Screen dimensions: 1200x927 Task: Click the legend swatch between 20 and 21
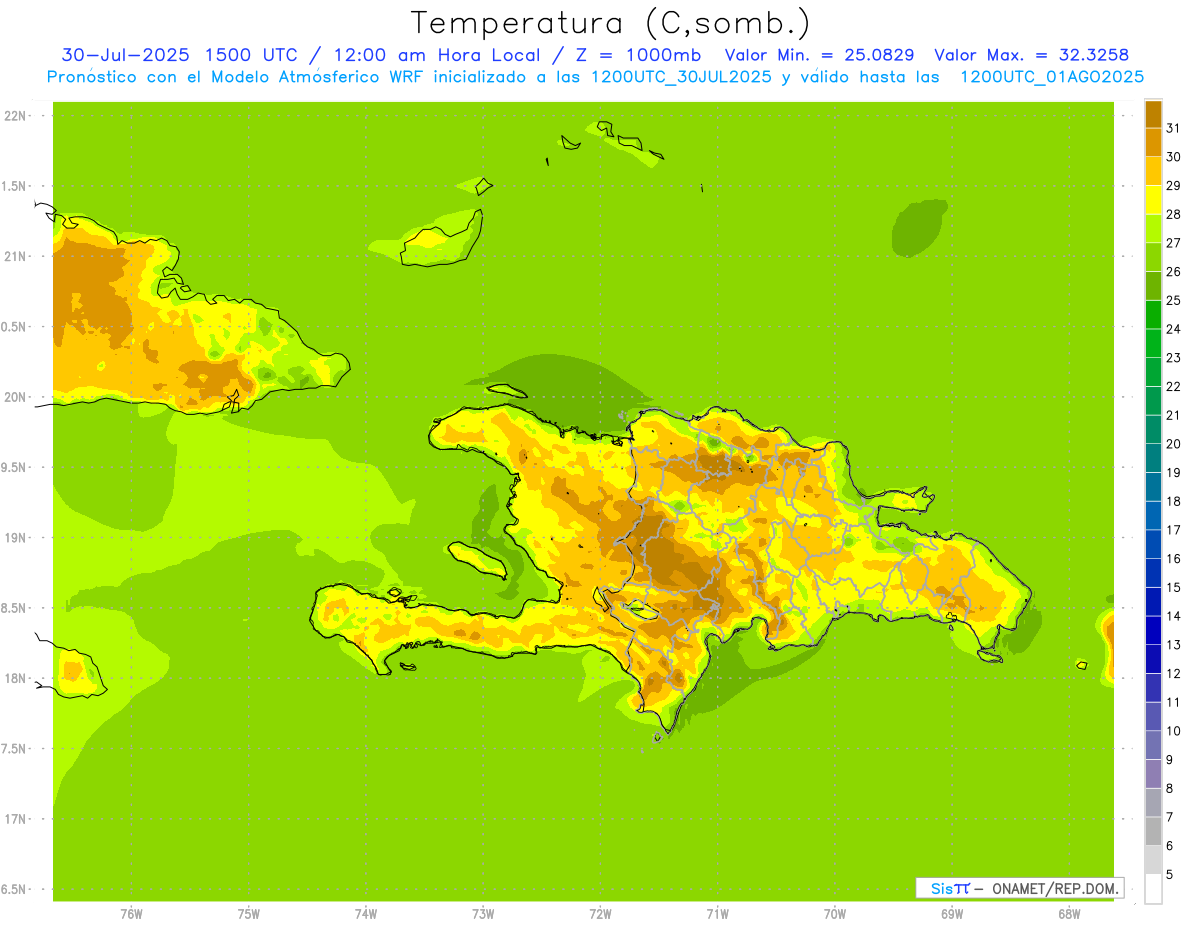coord(1153,429)
